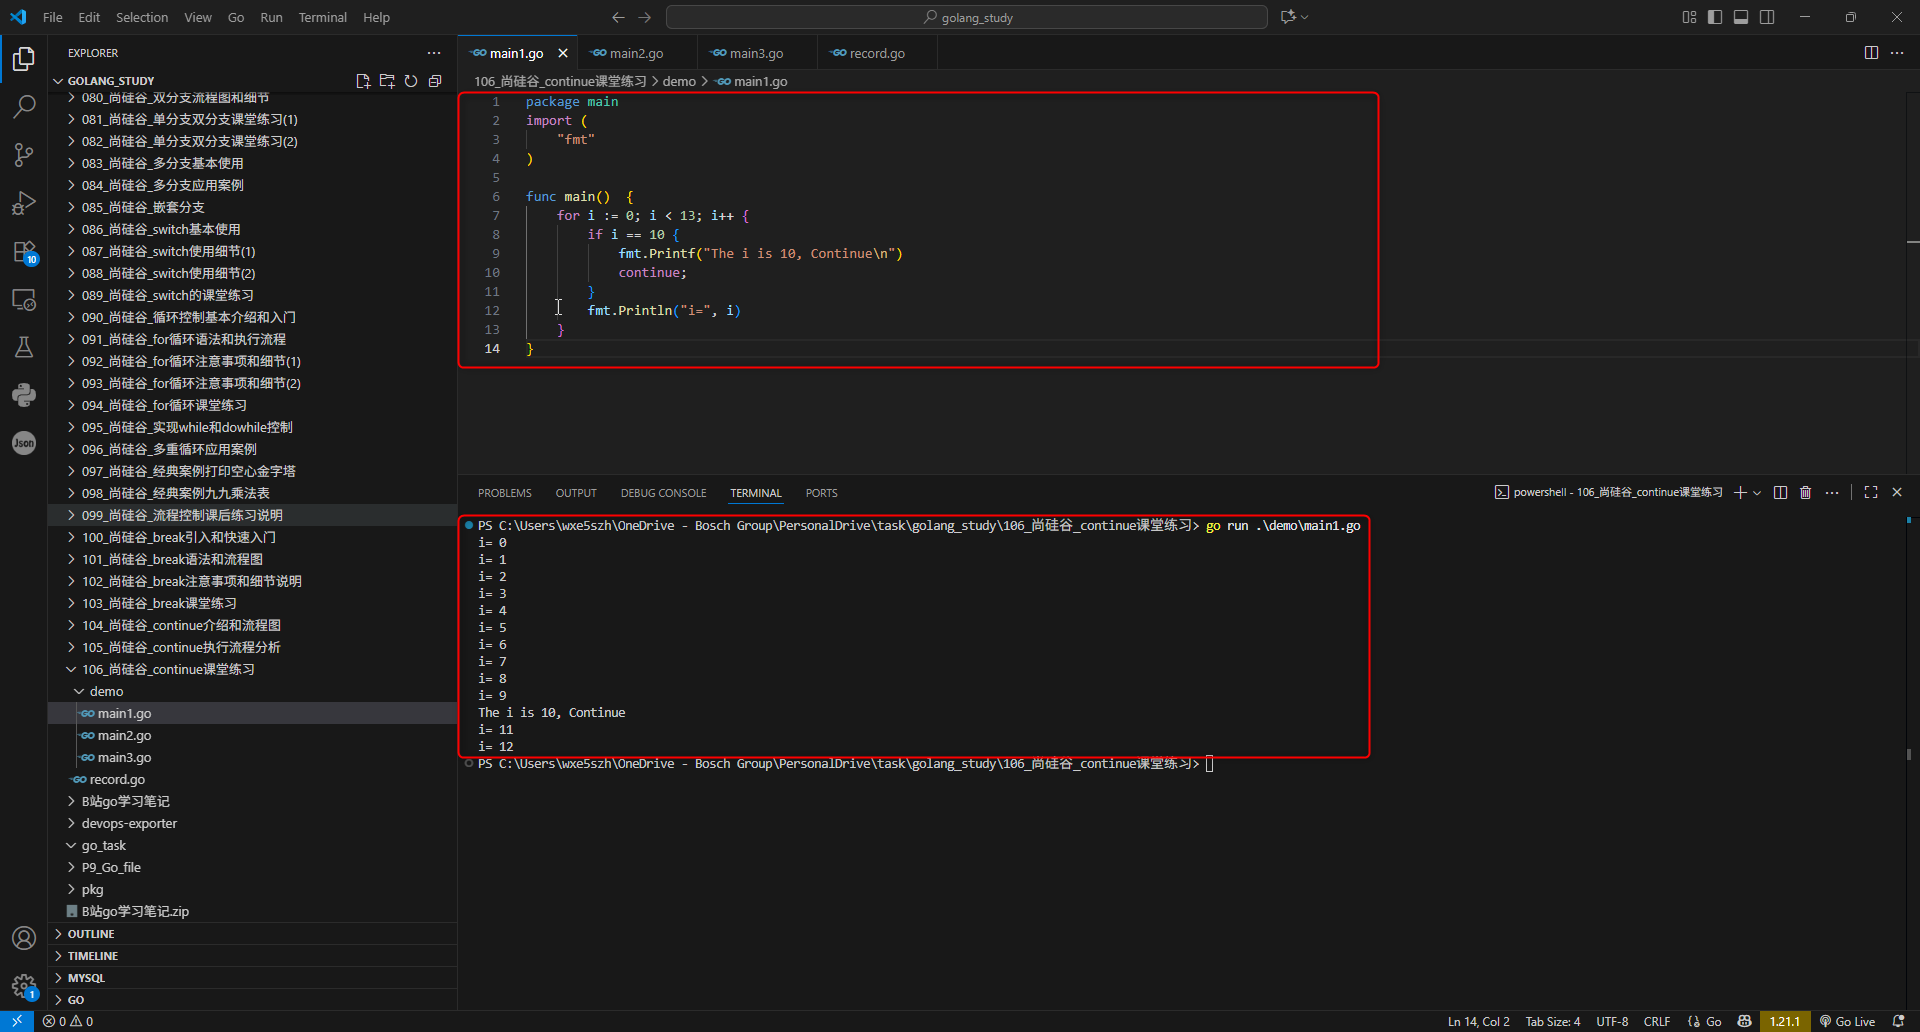This screenshot has width=1920, height=1032.
Task: Switch to the DEBUG CONSOLE panel tab
Action: point(663,493)
